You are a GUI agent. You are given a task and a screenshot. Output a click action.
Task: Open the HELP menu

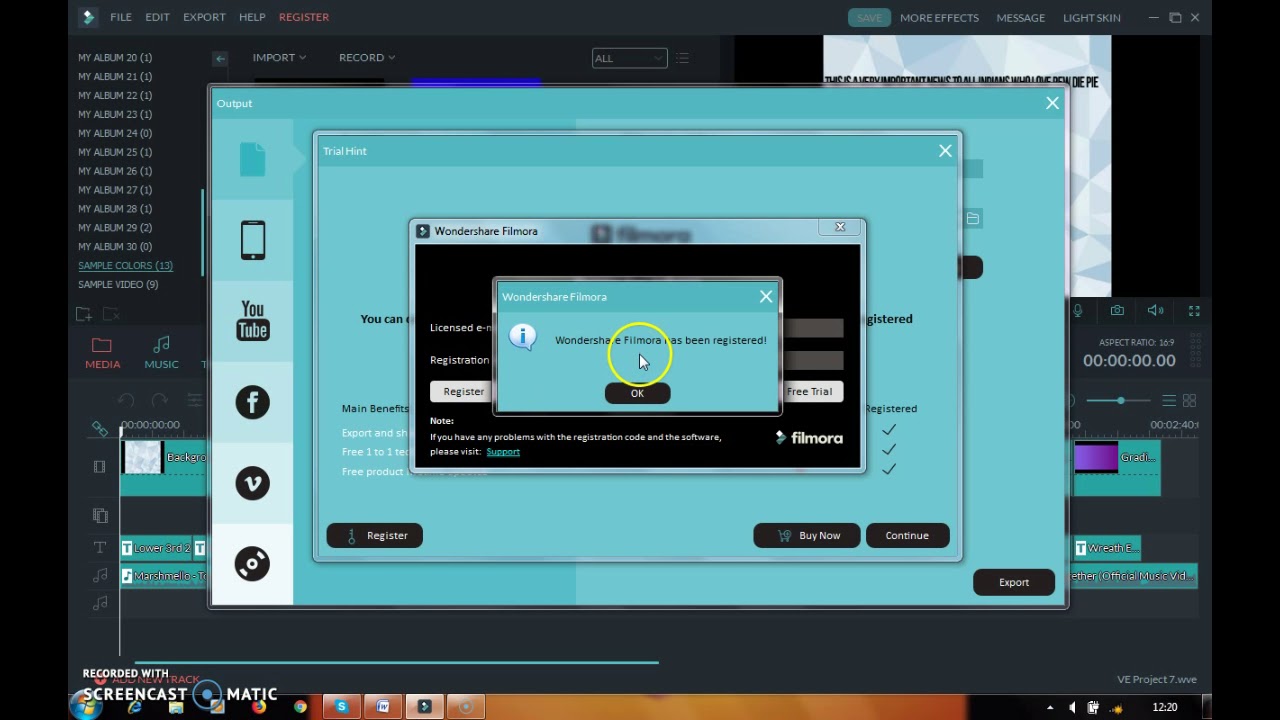pyautogui.click(x=252, y=17)
